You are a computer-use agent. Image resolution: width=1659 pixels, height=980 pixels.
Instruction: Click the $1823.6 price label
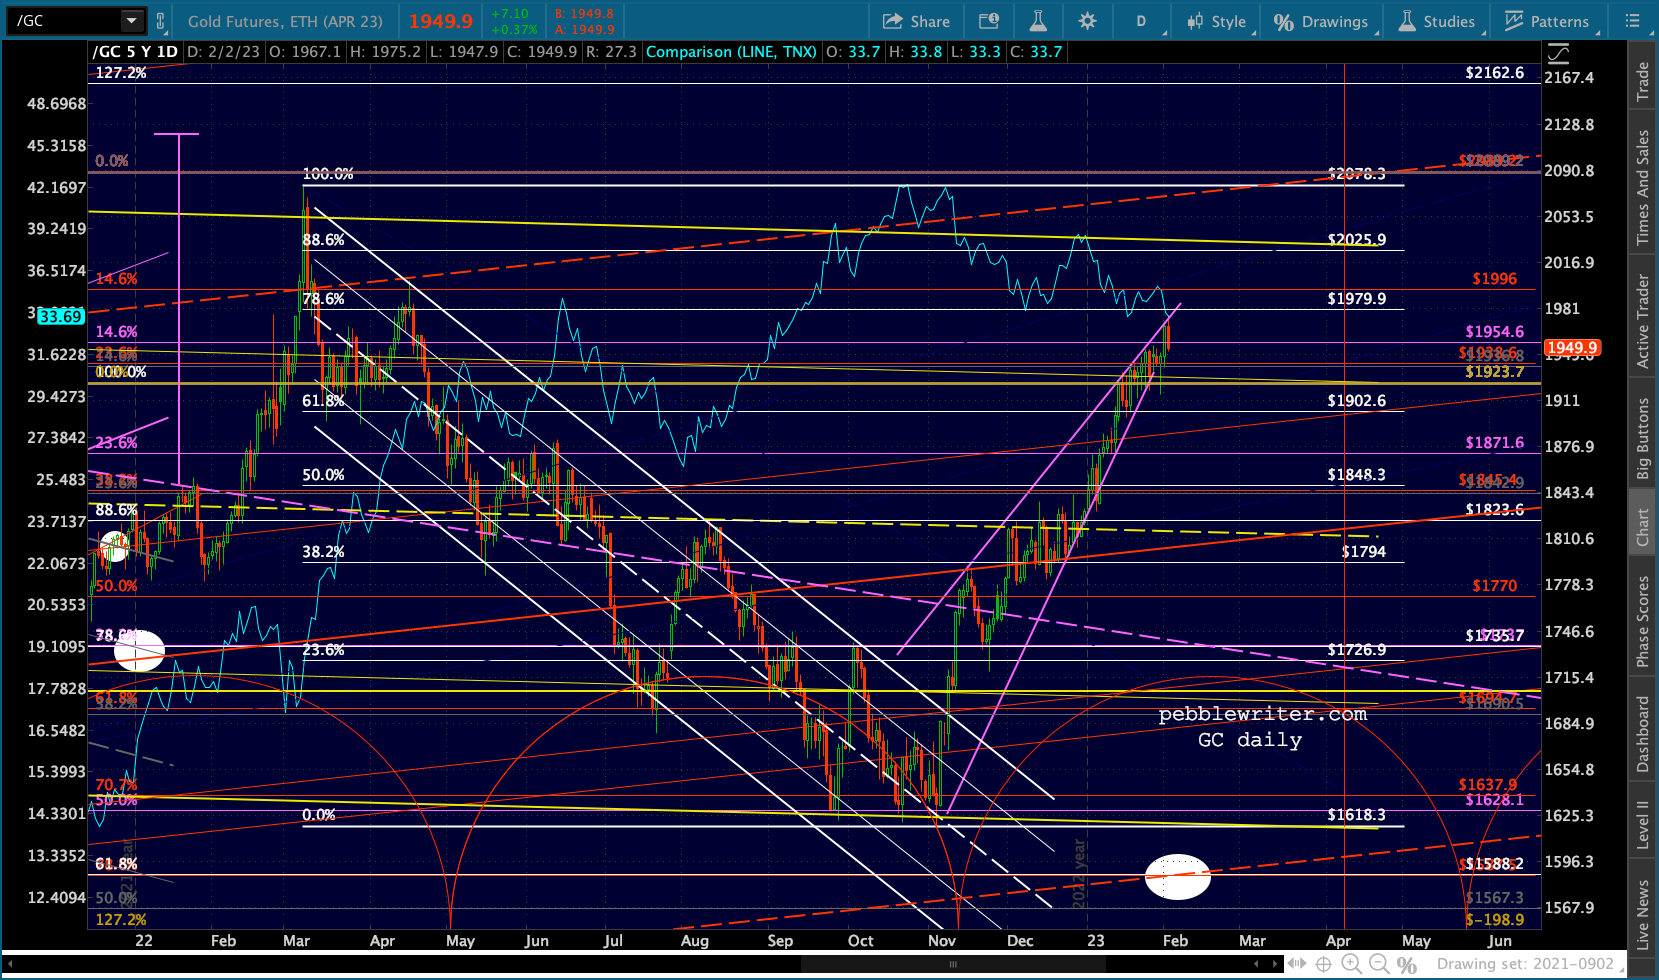click(1495, 509)
